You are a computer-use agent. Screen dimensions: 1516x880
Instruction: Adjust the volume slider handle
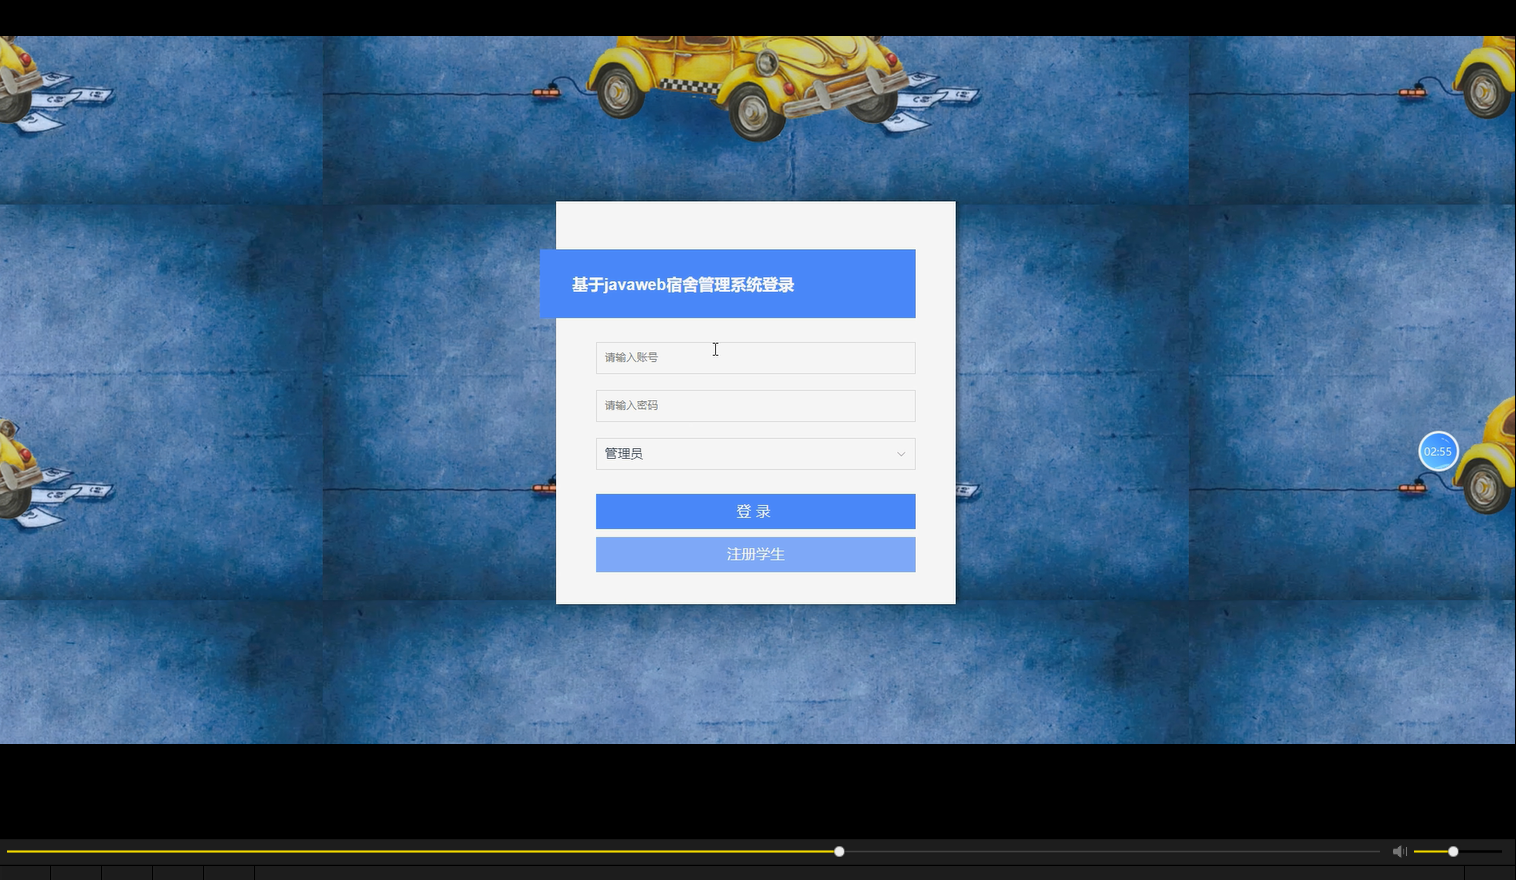1452,851
